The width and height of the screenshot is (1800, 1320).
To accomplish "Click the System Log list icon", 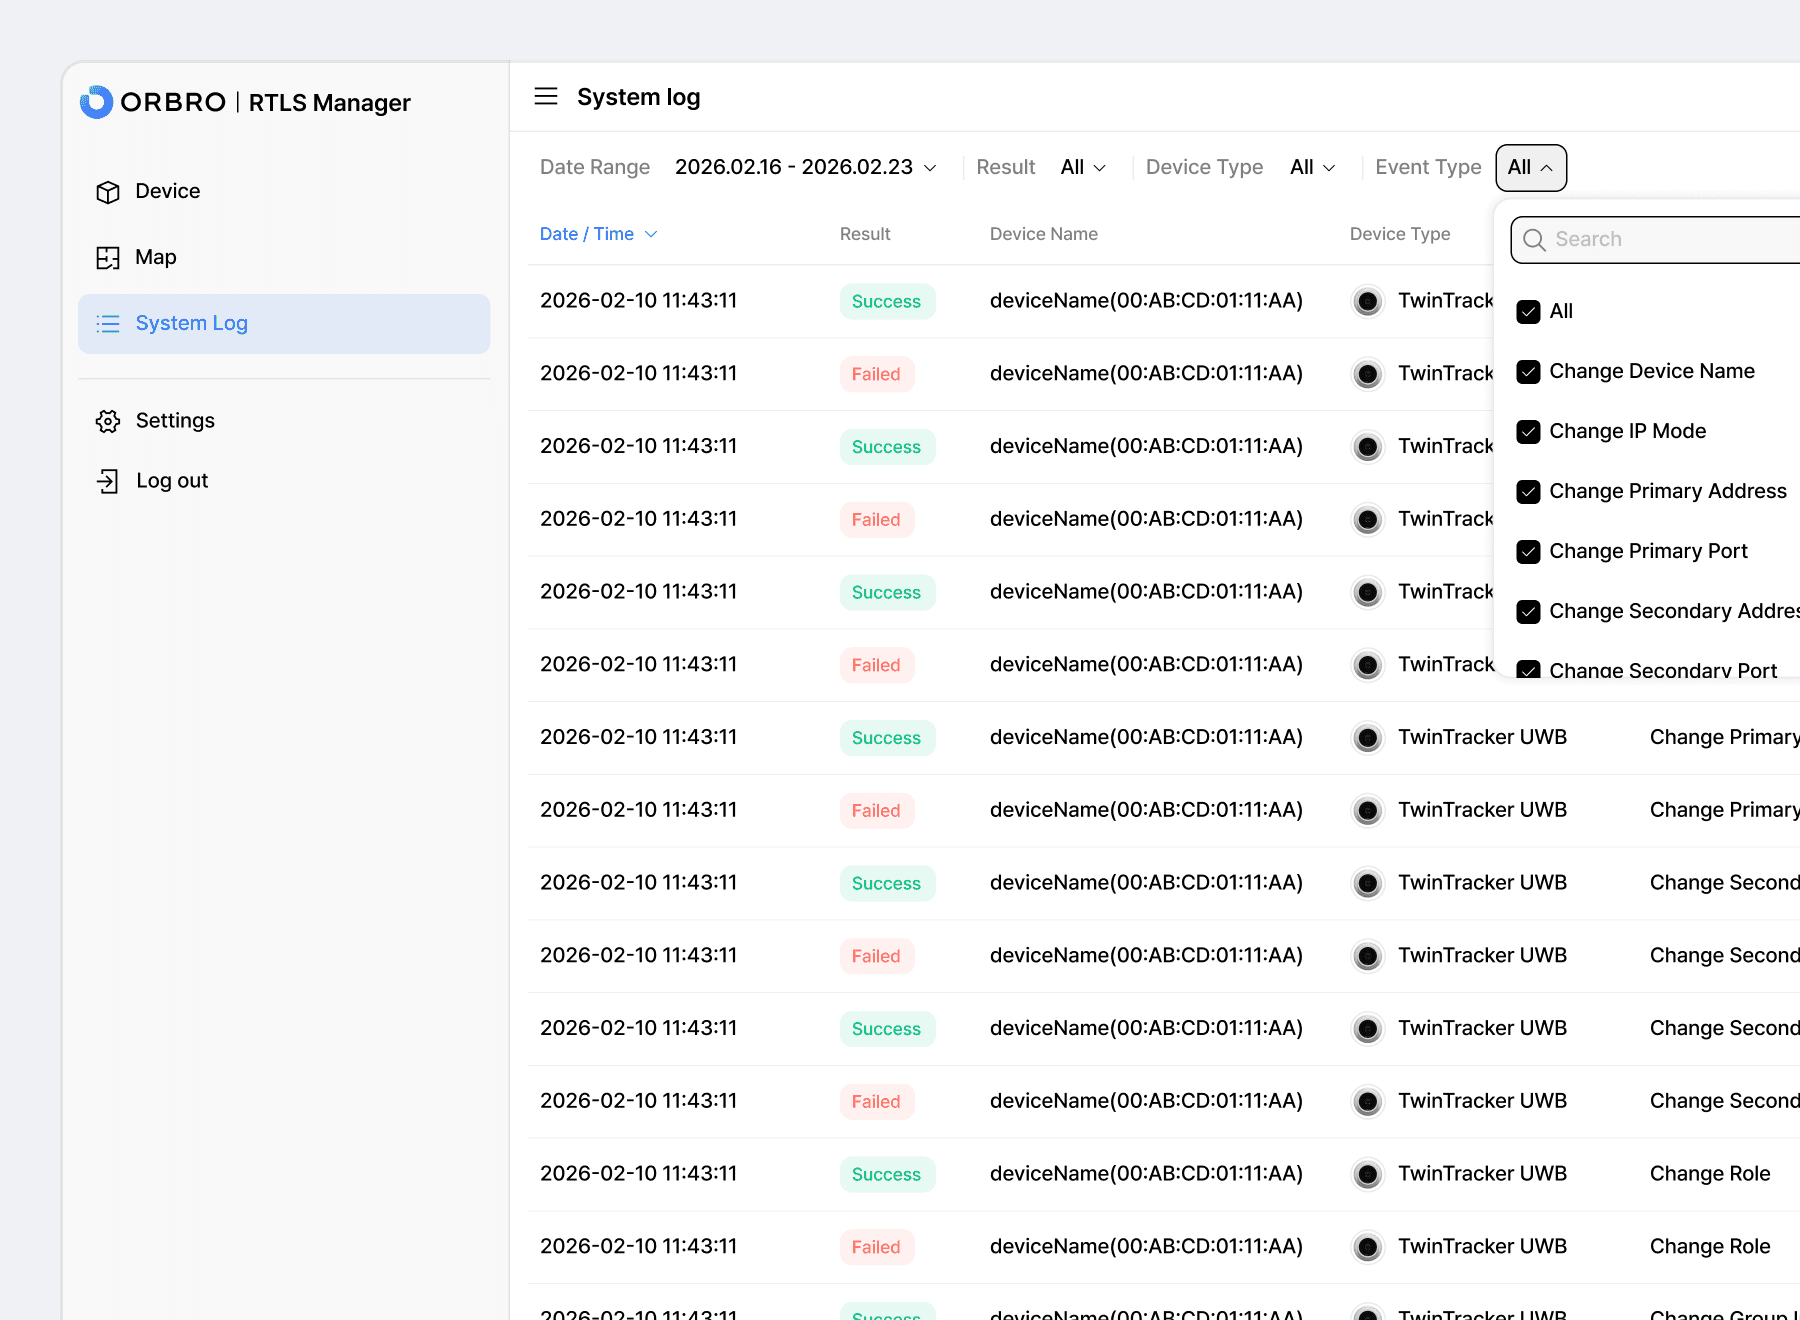I will tap(108, 324).
